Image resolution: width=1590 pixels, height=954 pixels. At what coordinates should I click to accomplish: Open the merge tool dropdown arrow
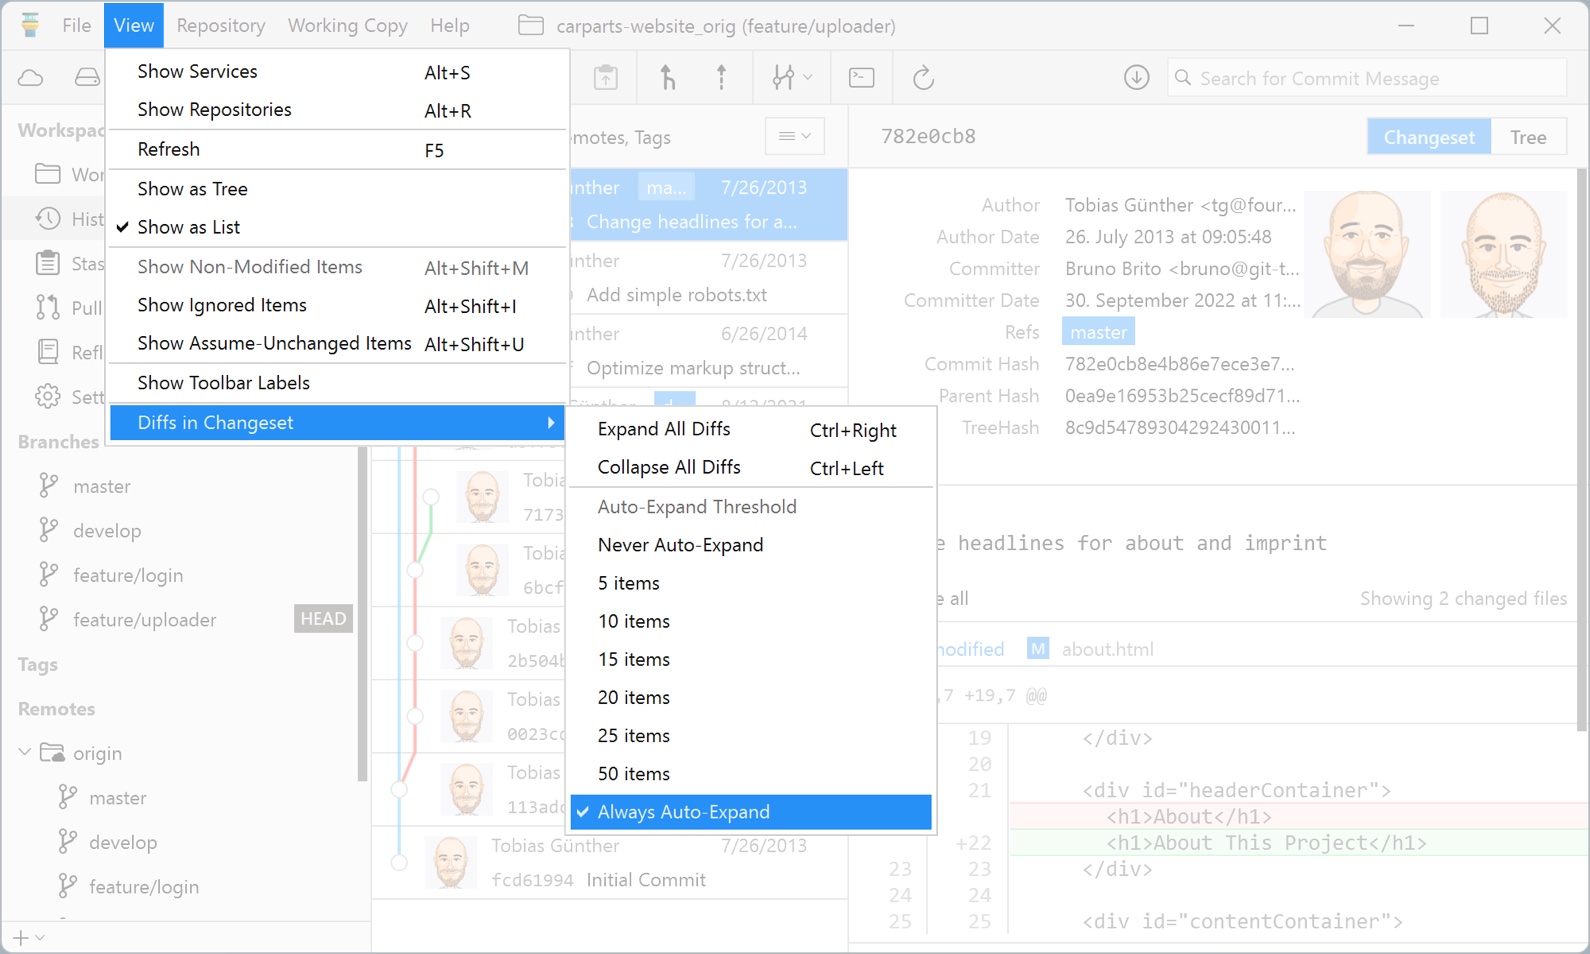coord(807,78)
